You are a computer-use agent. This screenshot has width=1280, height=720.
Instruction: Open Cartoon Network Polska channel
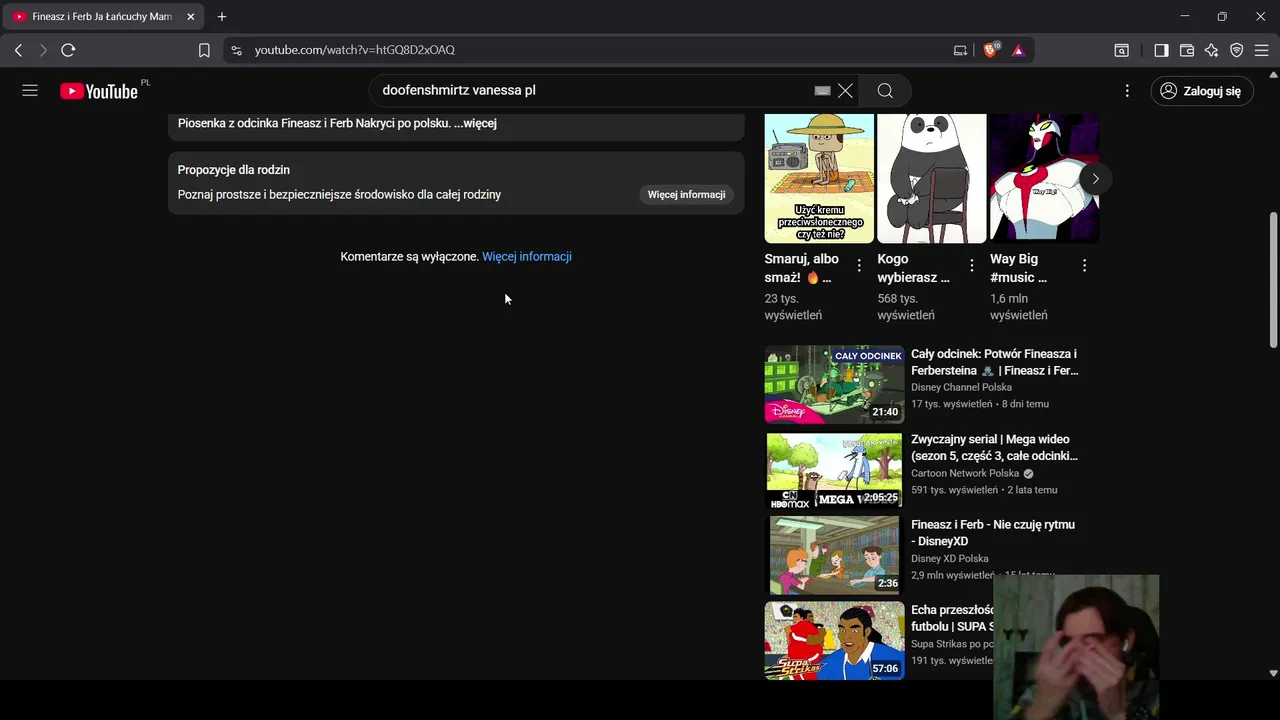(965, 473)
